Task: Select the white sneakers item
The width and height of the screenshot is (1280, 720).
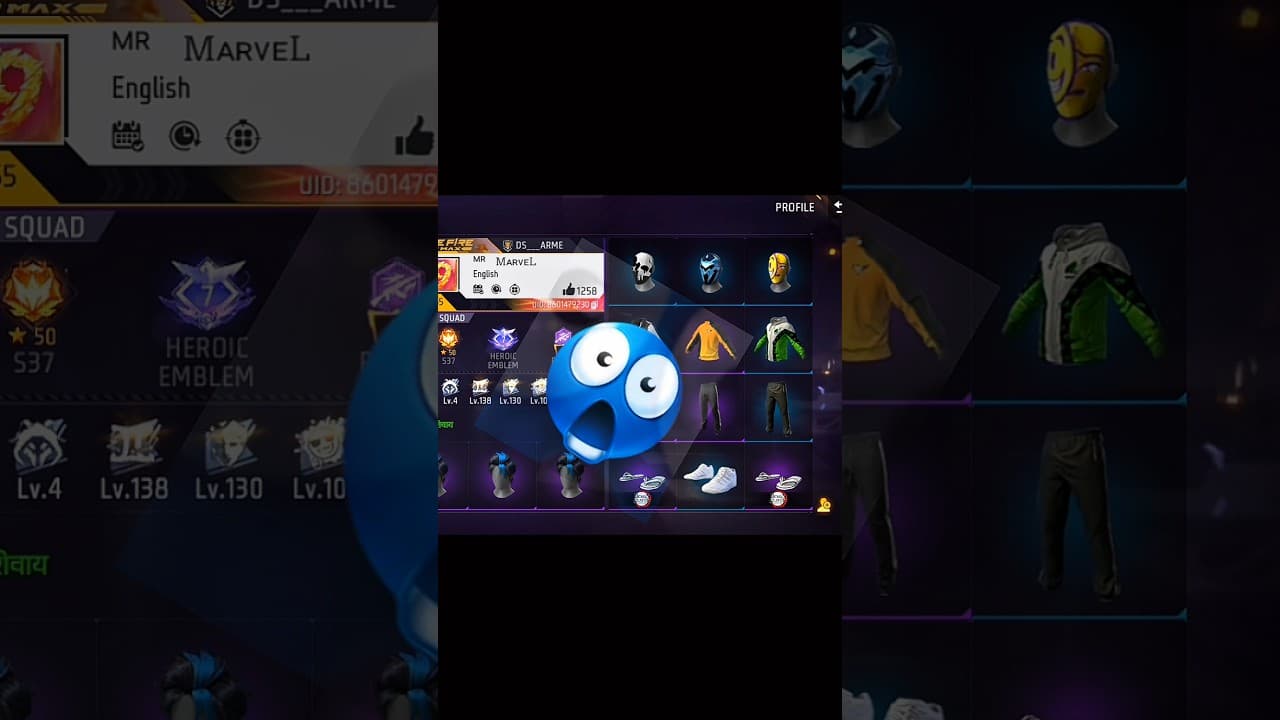Action: click(x=710, y=477)
